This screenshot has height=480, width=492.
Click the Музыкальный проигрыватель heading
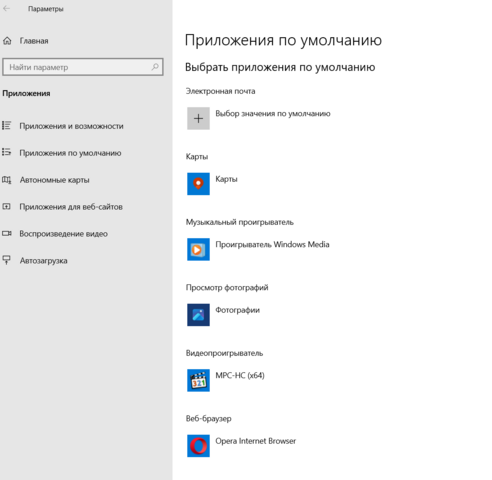pyautogui.click(x=240, y=222)
